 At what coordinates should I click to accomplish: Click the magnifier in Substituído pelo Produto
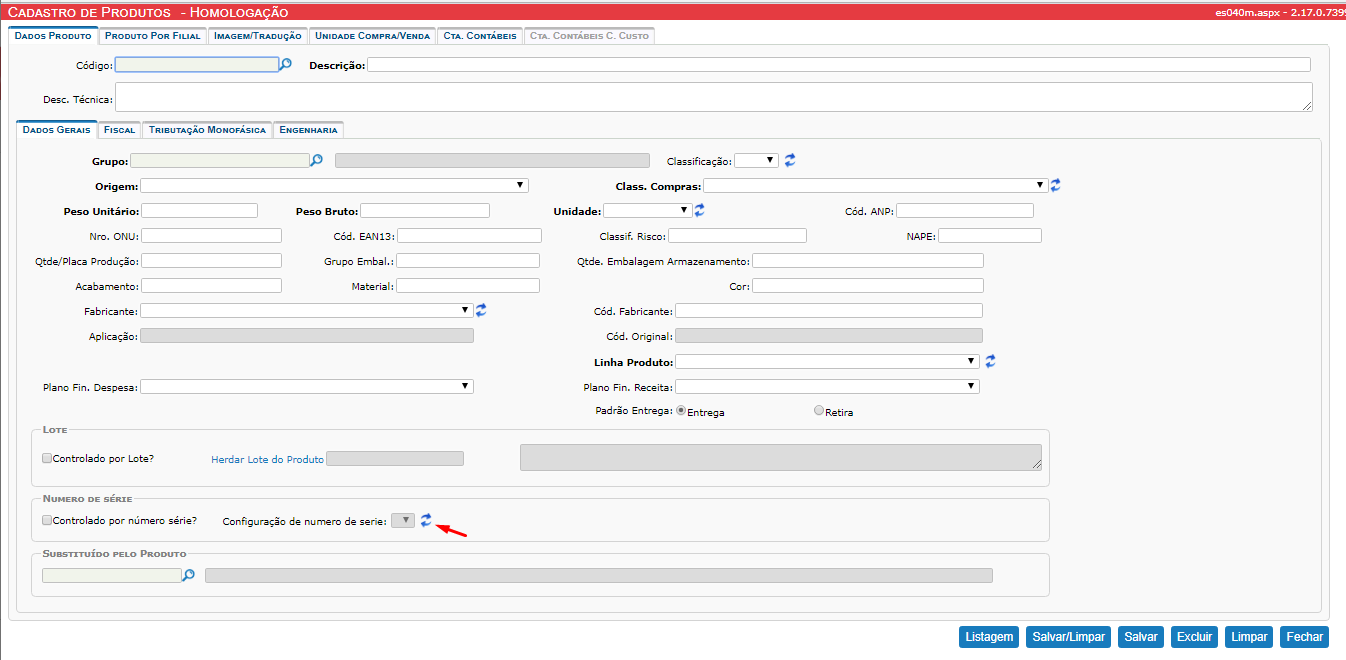(188, 575)
